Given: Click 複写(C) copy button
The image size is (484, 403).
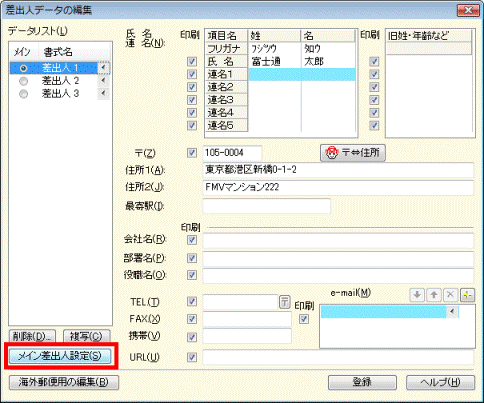Looking at the screenshot, I should coord(86,336).
